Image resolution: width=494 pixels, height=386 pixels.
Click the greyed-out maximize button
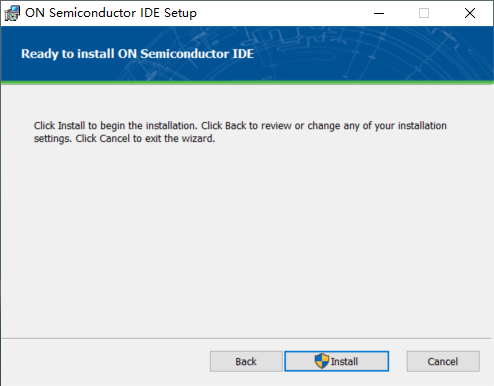(424, 13)
